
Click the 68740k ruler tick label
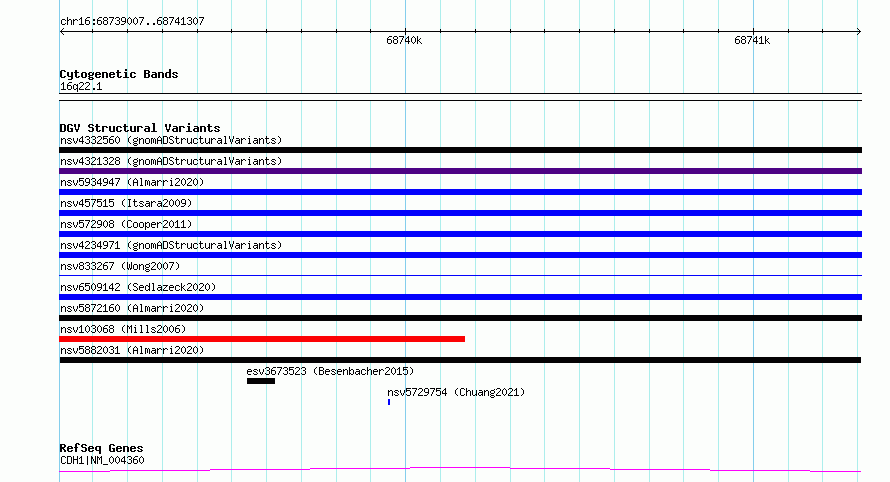point(404,40)
